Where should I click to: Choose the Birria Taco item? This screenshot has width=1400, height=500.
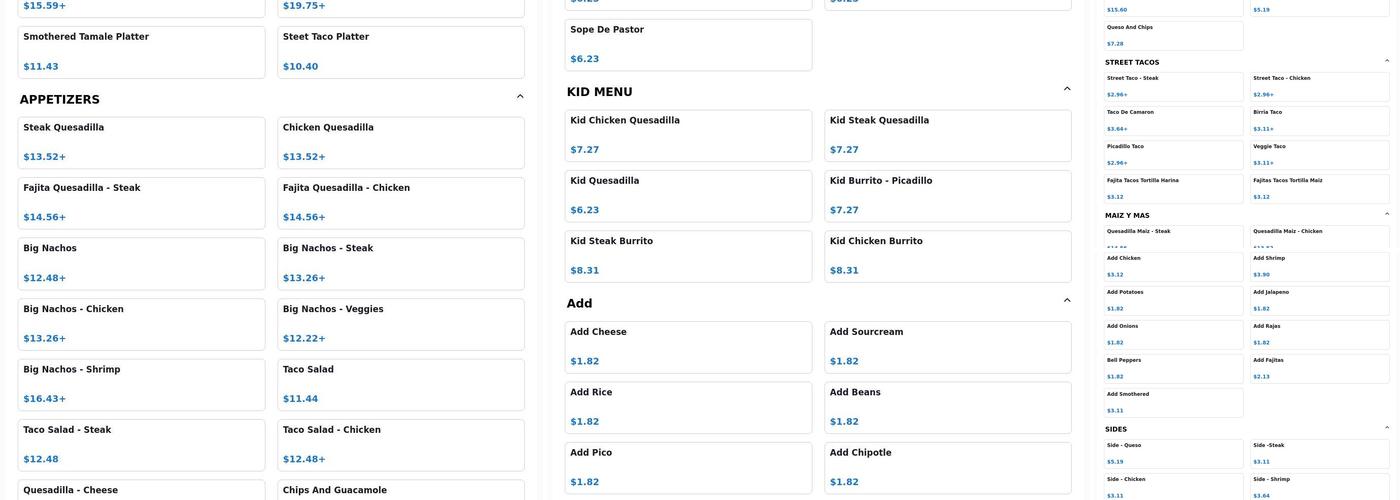click(1319, 120)
